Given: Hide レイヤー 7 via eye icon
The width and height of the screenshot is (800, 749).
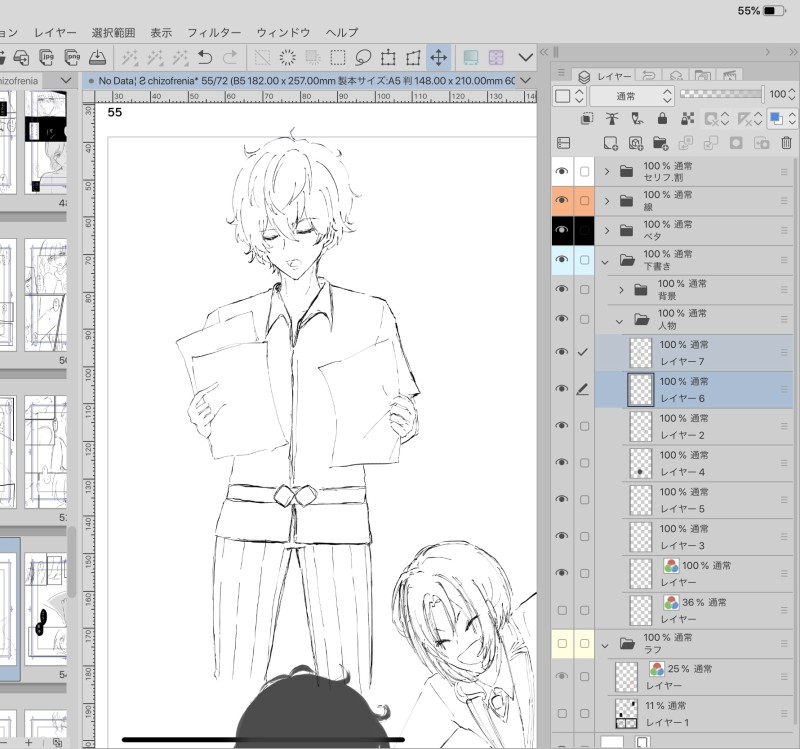Looking at the screenshot, I should coord(562,352).
